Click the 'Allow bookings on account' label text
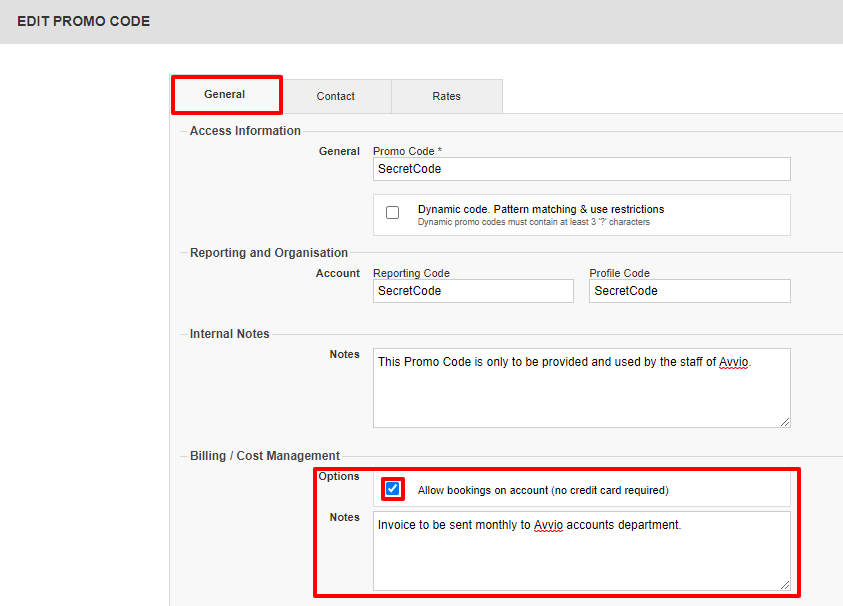843x606 pixels. point(543,490)
